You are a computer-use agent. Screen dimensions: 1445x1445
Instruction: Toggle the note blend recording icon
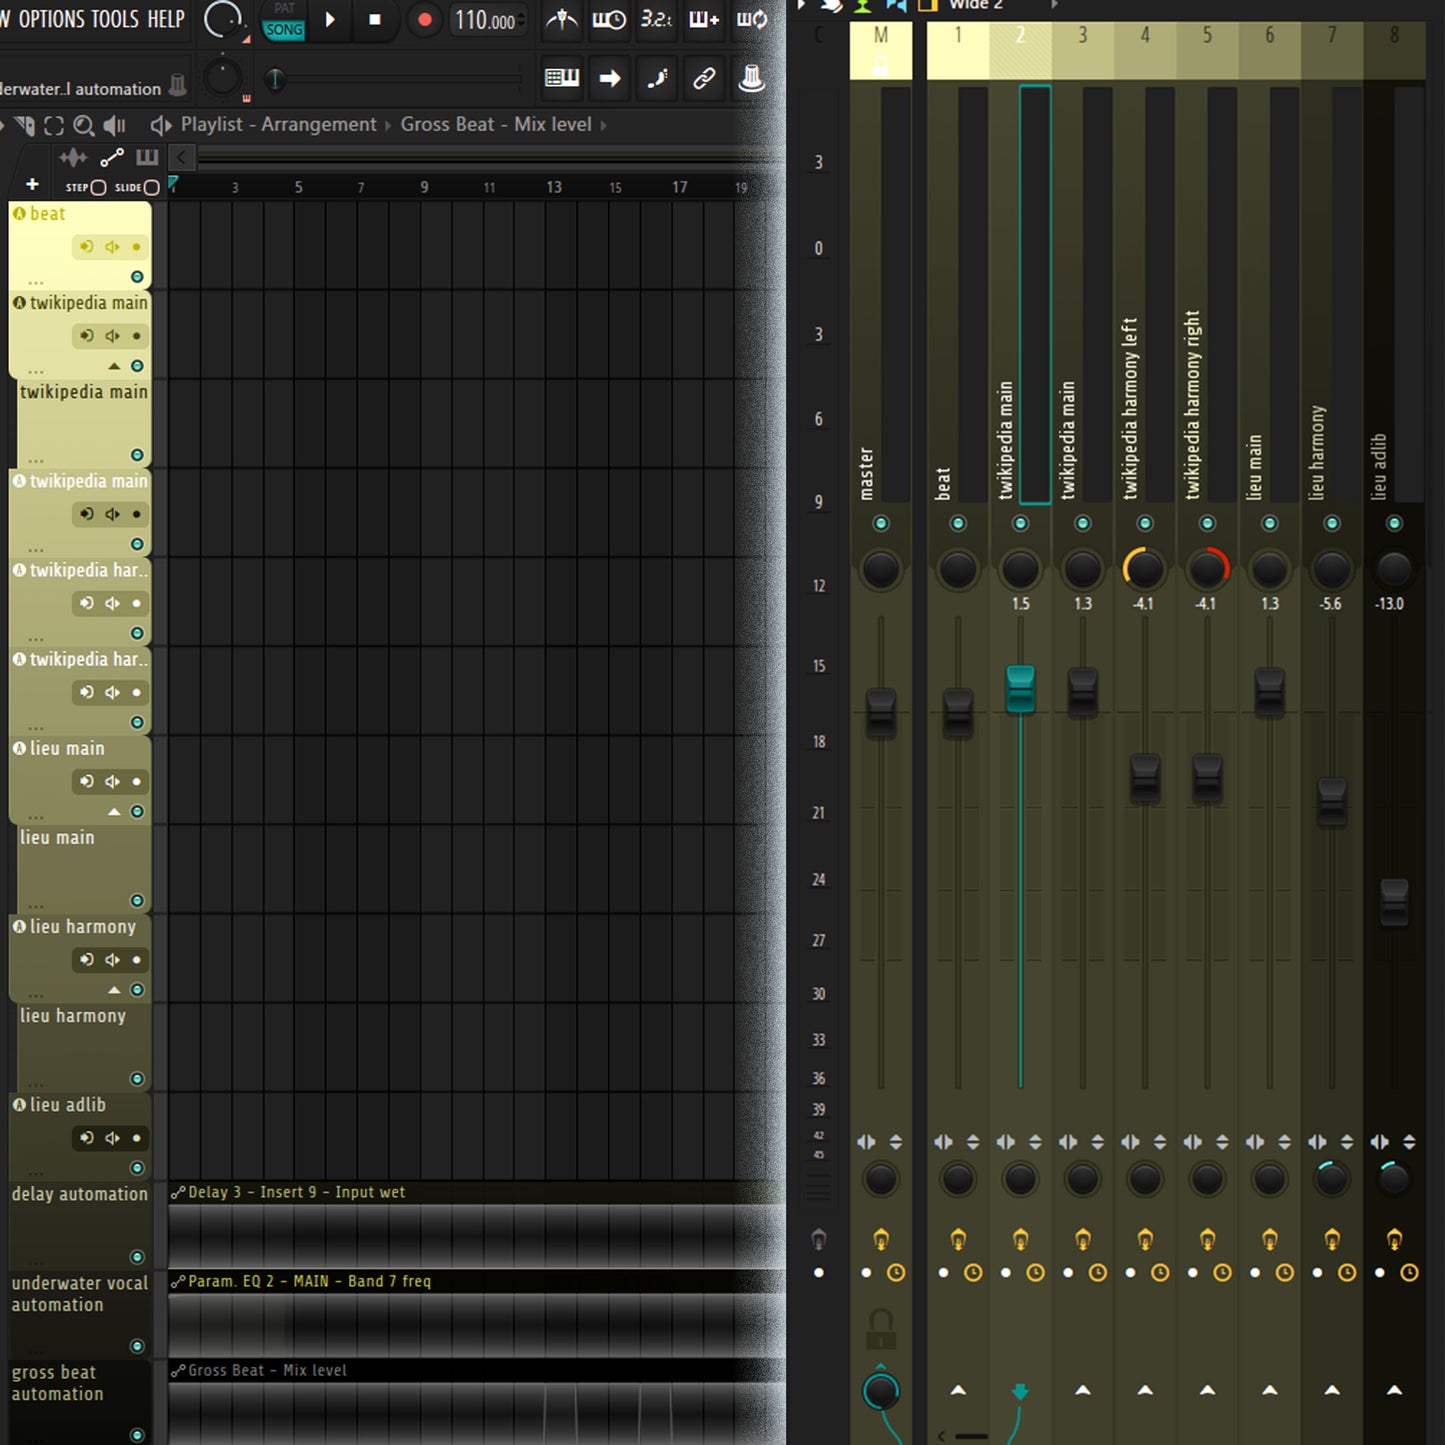click(657, 78)
